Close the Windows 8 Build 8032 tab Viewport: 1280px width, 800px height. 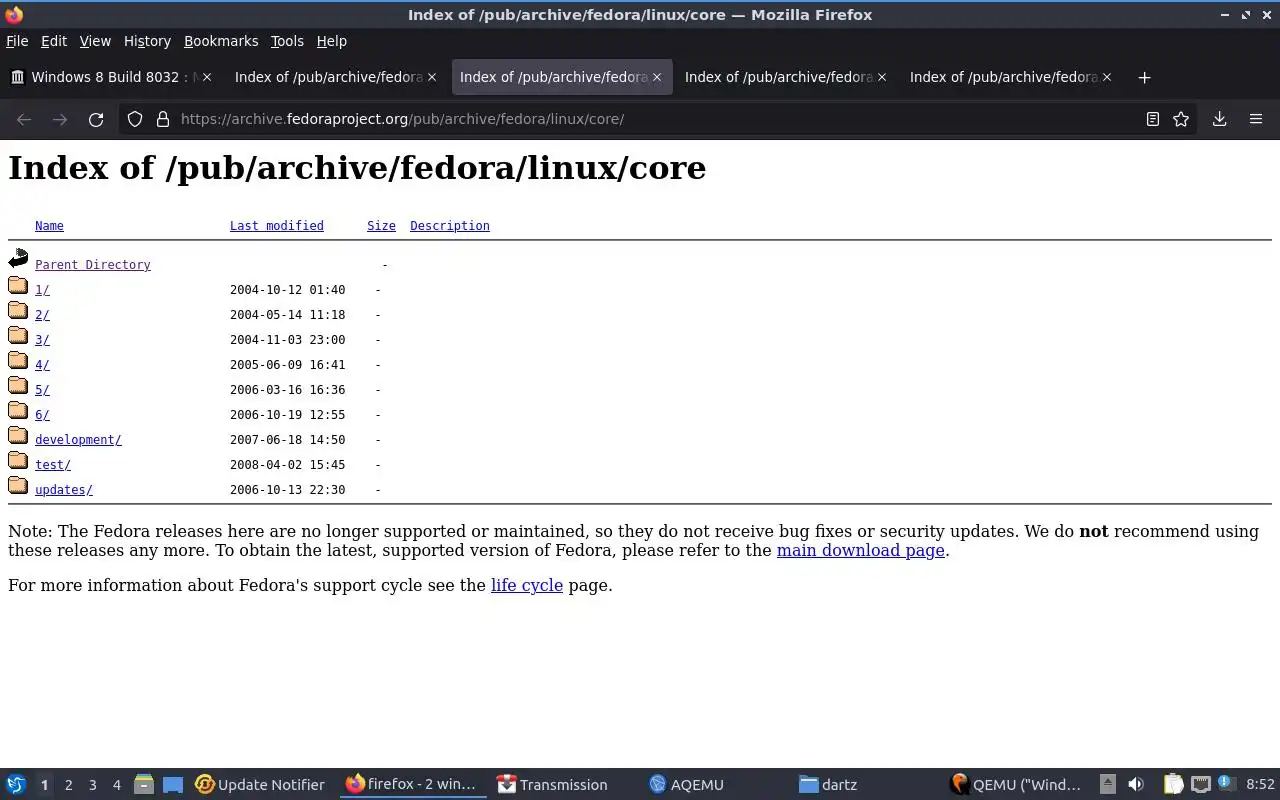(x=206, y=77)
